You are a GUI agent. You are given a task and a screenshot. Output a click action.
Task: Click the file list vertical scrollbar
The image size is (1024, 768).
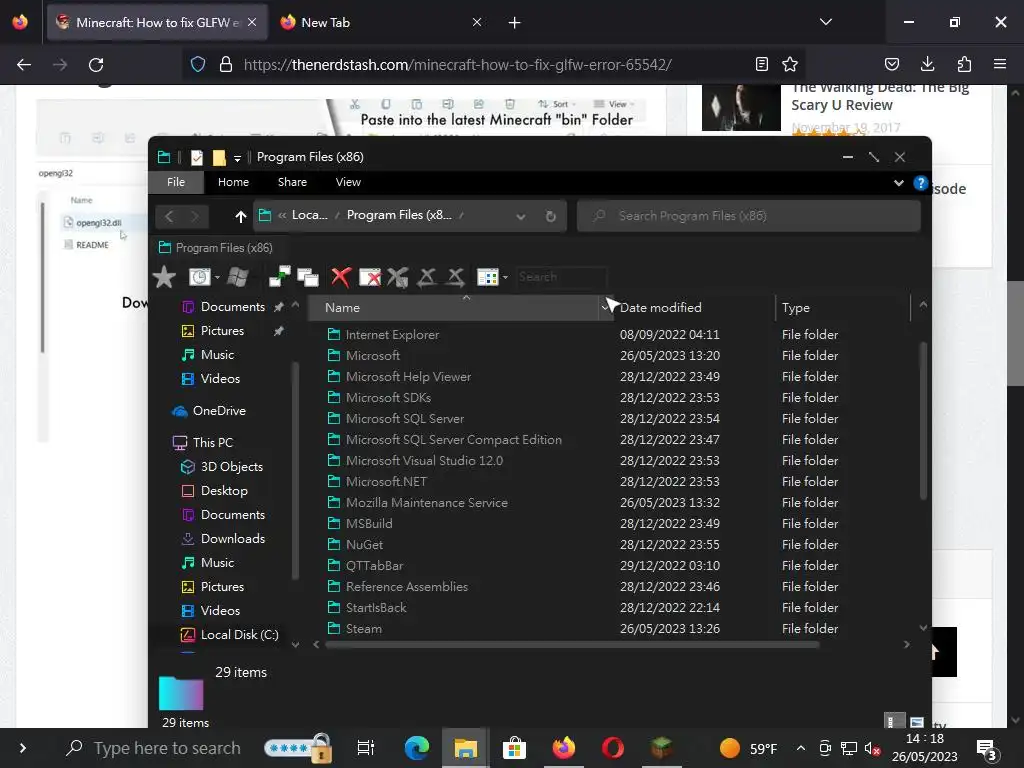[x=923, y=421]
